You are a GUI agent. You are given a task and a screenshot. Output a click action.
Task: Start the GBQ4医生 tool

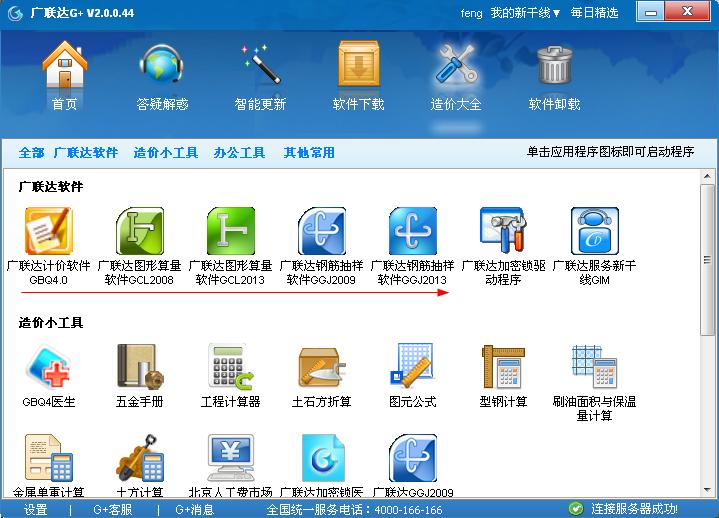pos(49,367)
